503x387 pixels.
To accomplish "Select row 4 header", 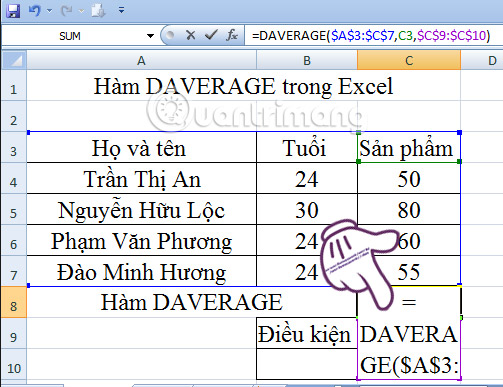I will (14, 178).
